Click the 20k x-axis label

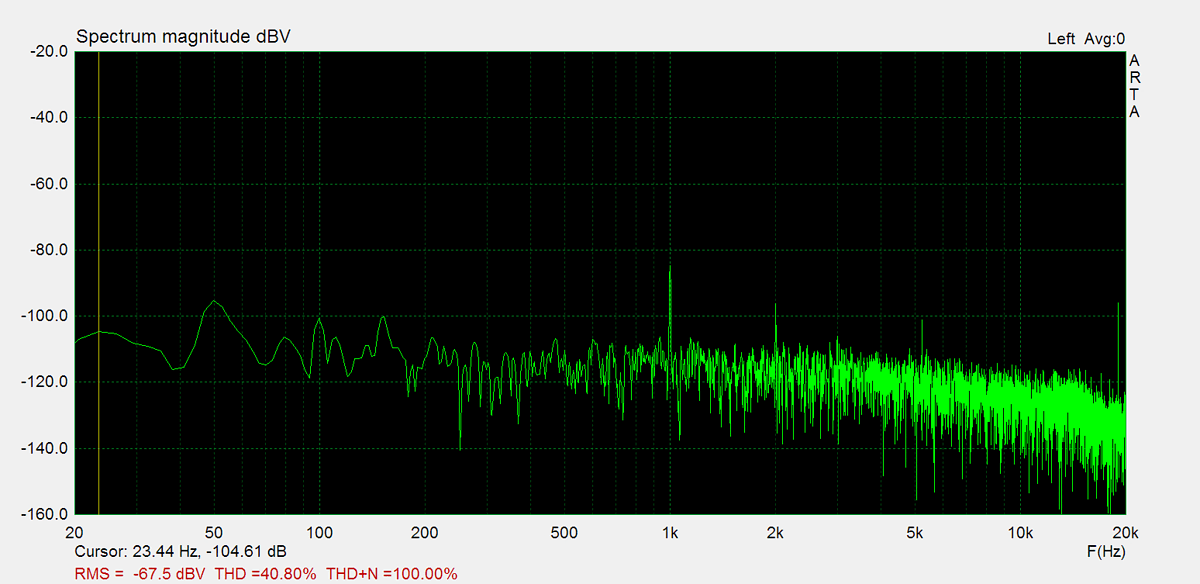tap(1124, 532)
